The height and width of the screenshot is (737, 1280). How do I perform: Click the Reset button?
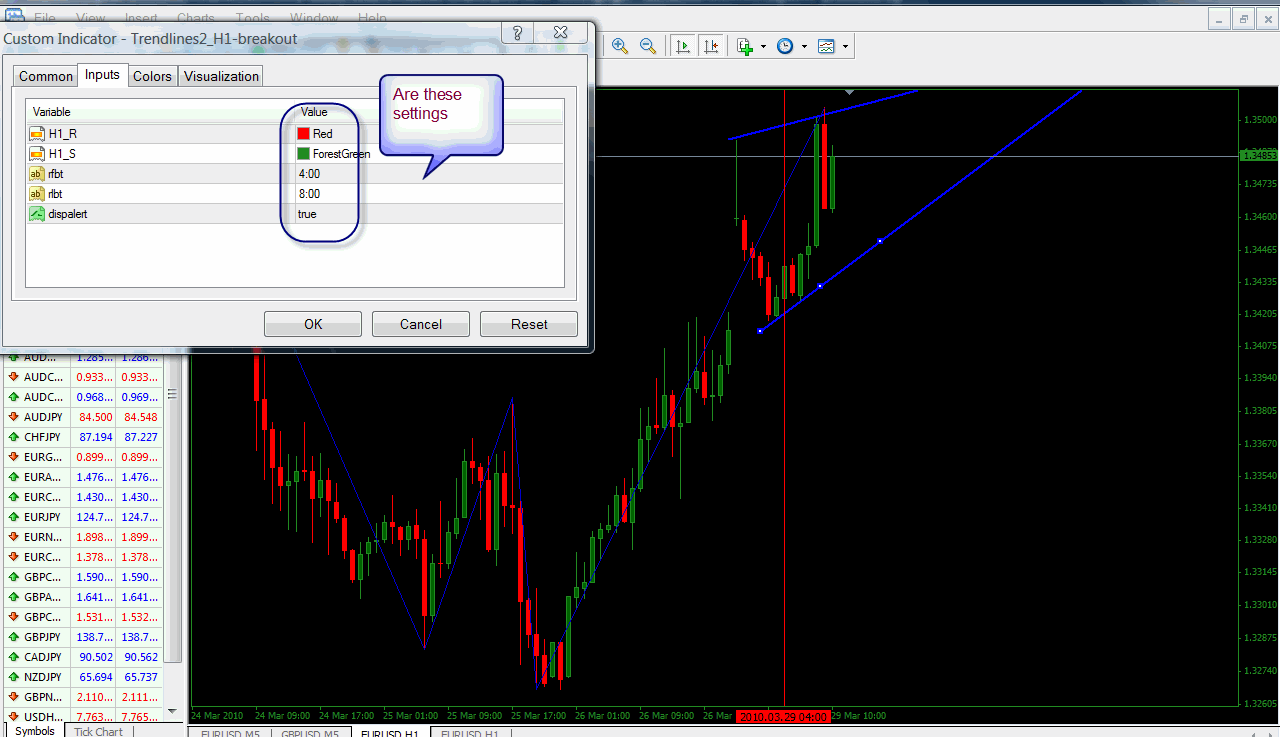pos(529,324)
